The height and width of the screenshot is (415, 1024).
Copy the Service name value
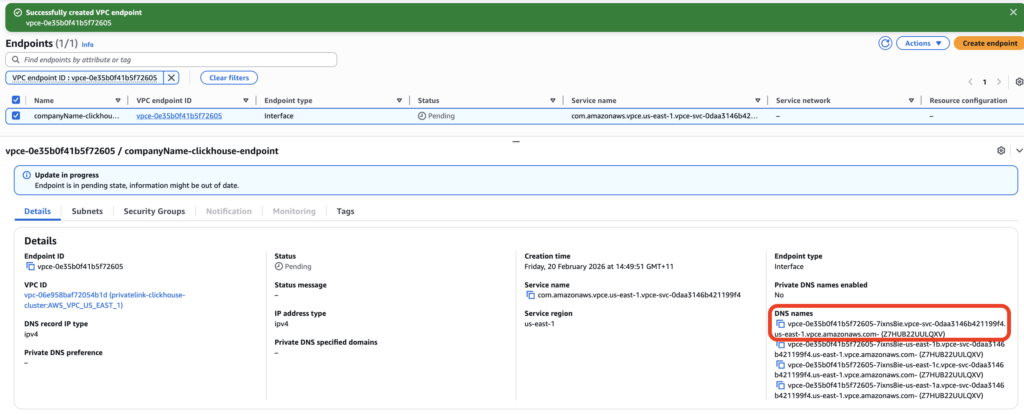(x=530, y=295)
